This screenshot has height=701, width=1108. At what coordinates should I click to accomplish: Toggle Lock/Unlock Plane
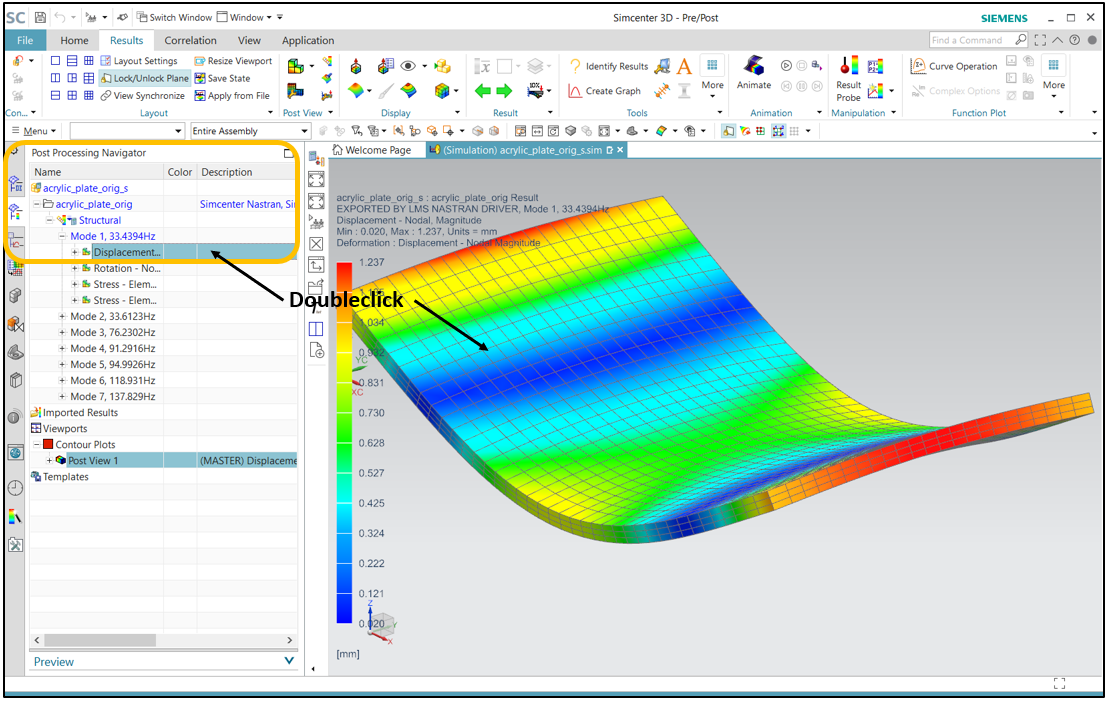144,78
